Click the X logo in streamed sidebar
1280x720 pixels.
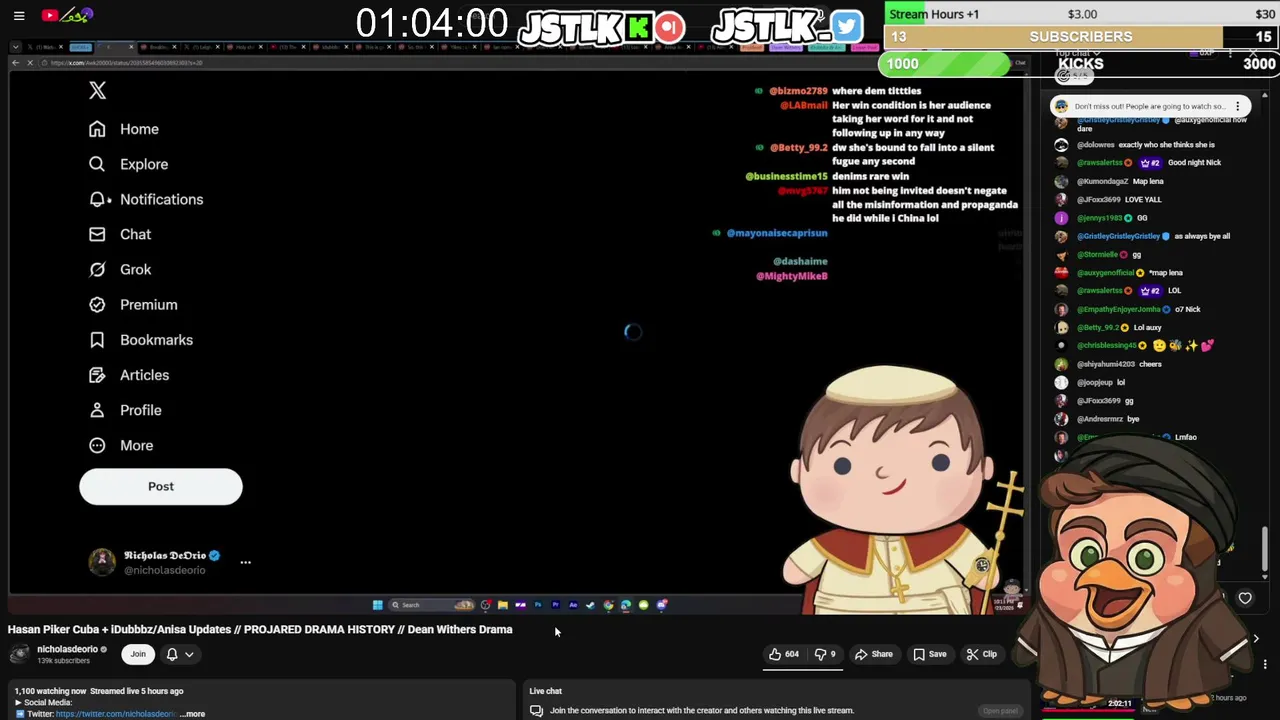click(97, 91)
